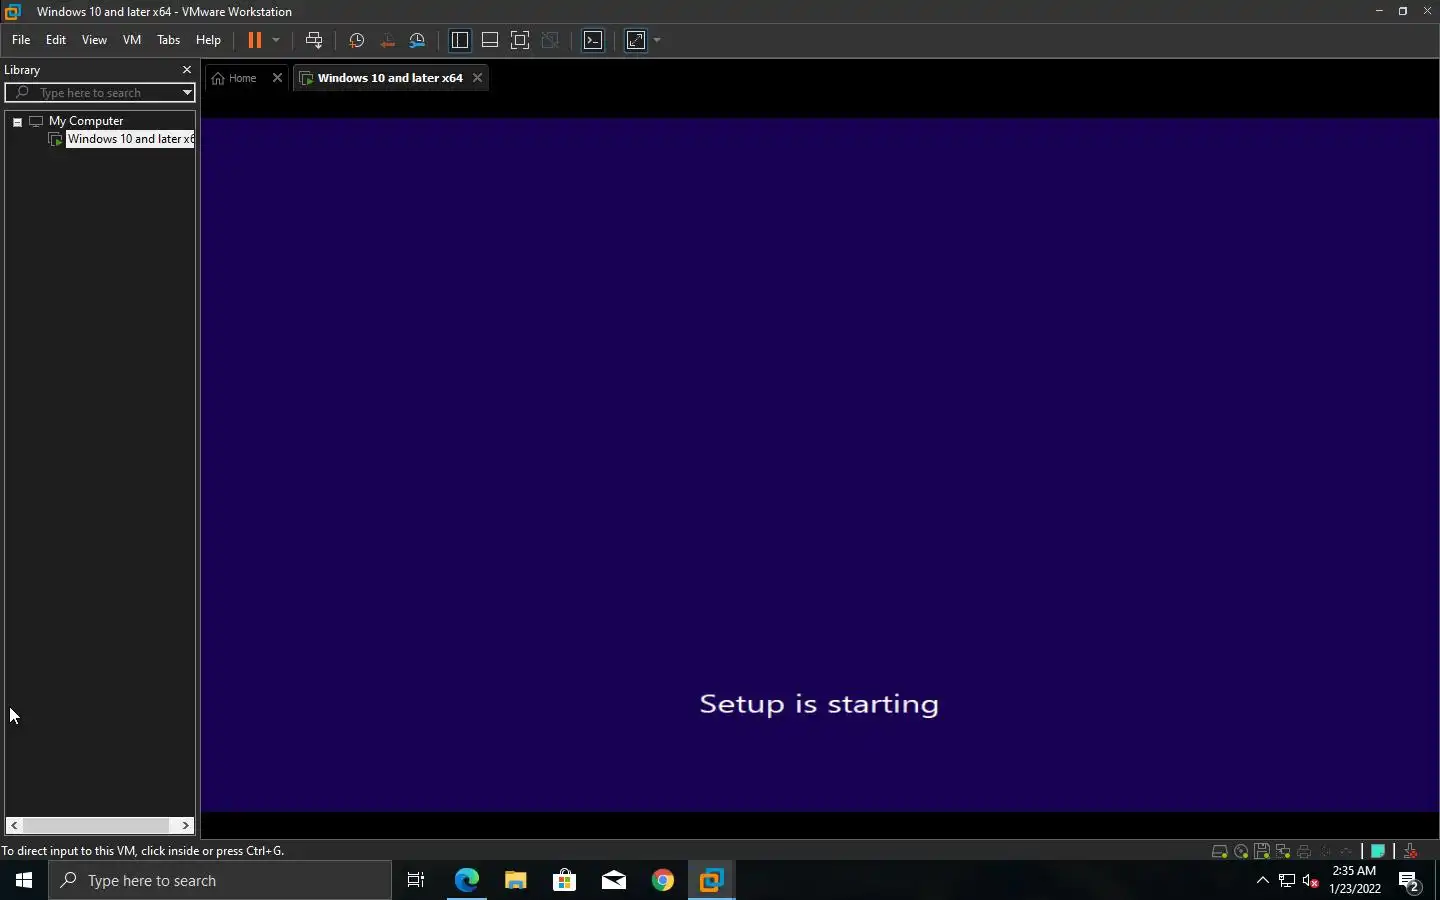Click the stretch guest display icon
Viewport: 1440px width, 900px height.
(x=636, y=40)
